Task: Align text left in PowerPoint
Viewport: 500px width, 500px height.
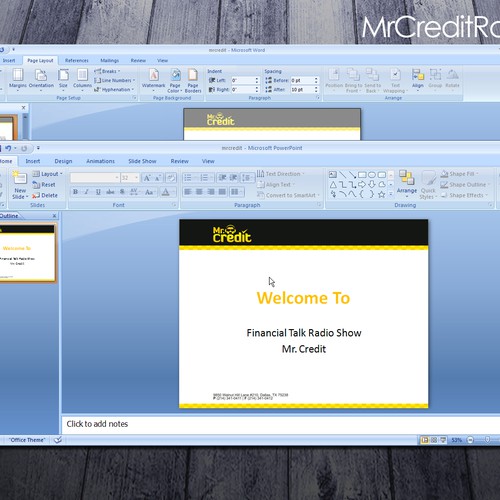Action: [188, 192]
